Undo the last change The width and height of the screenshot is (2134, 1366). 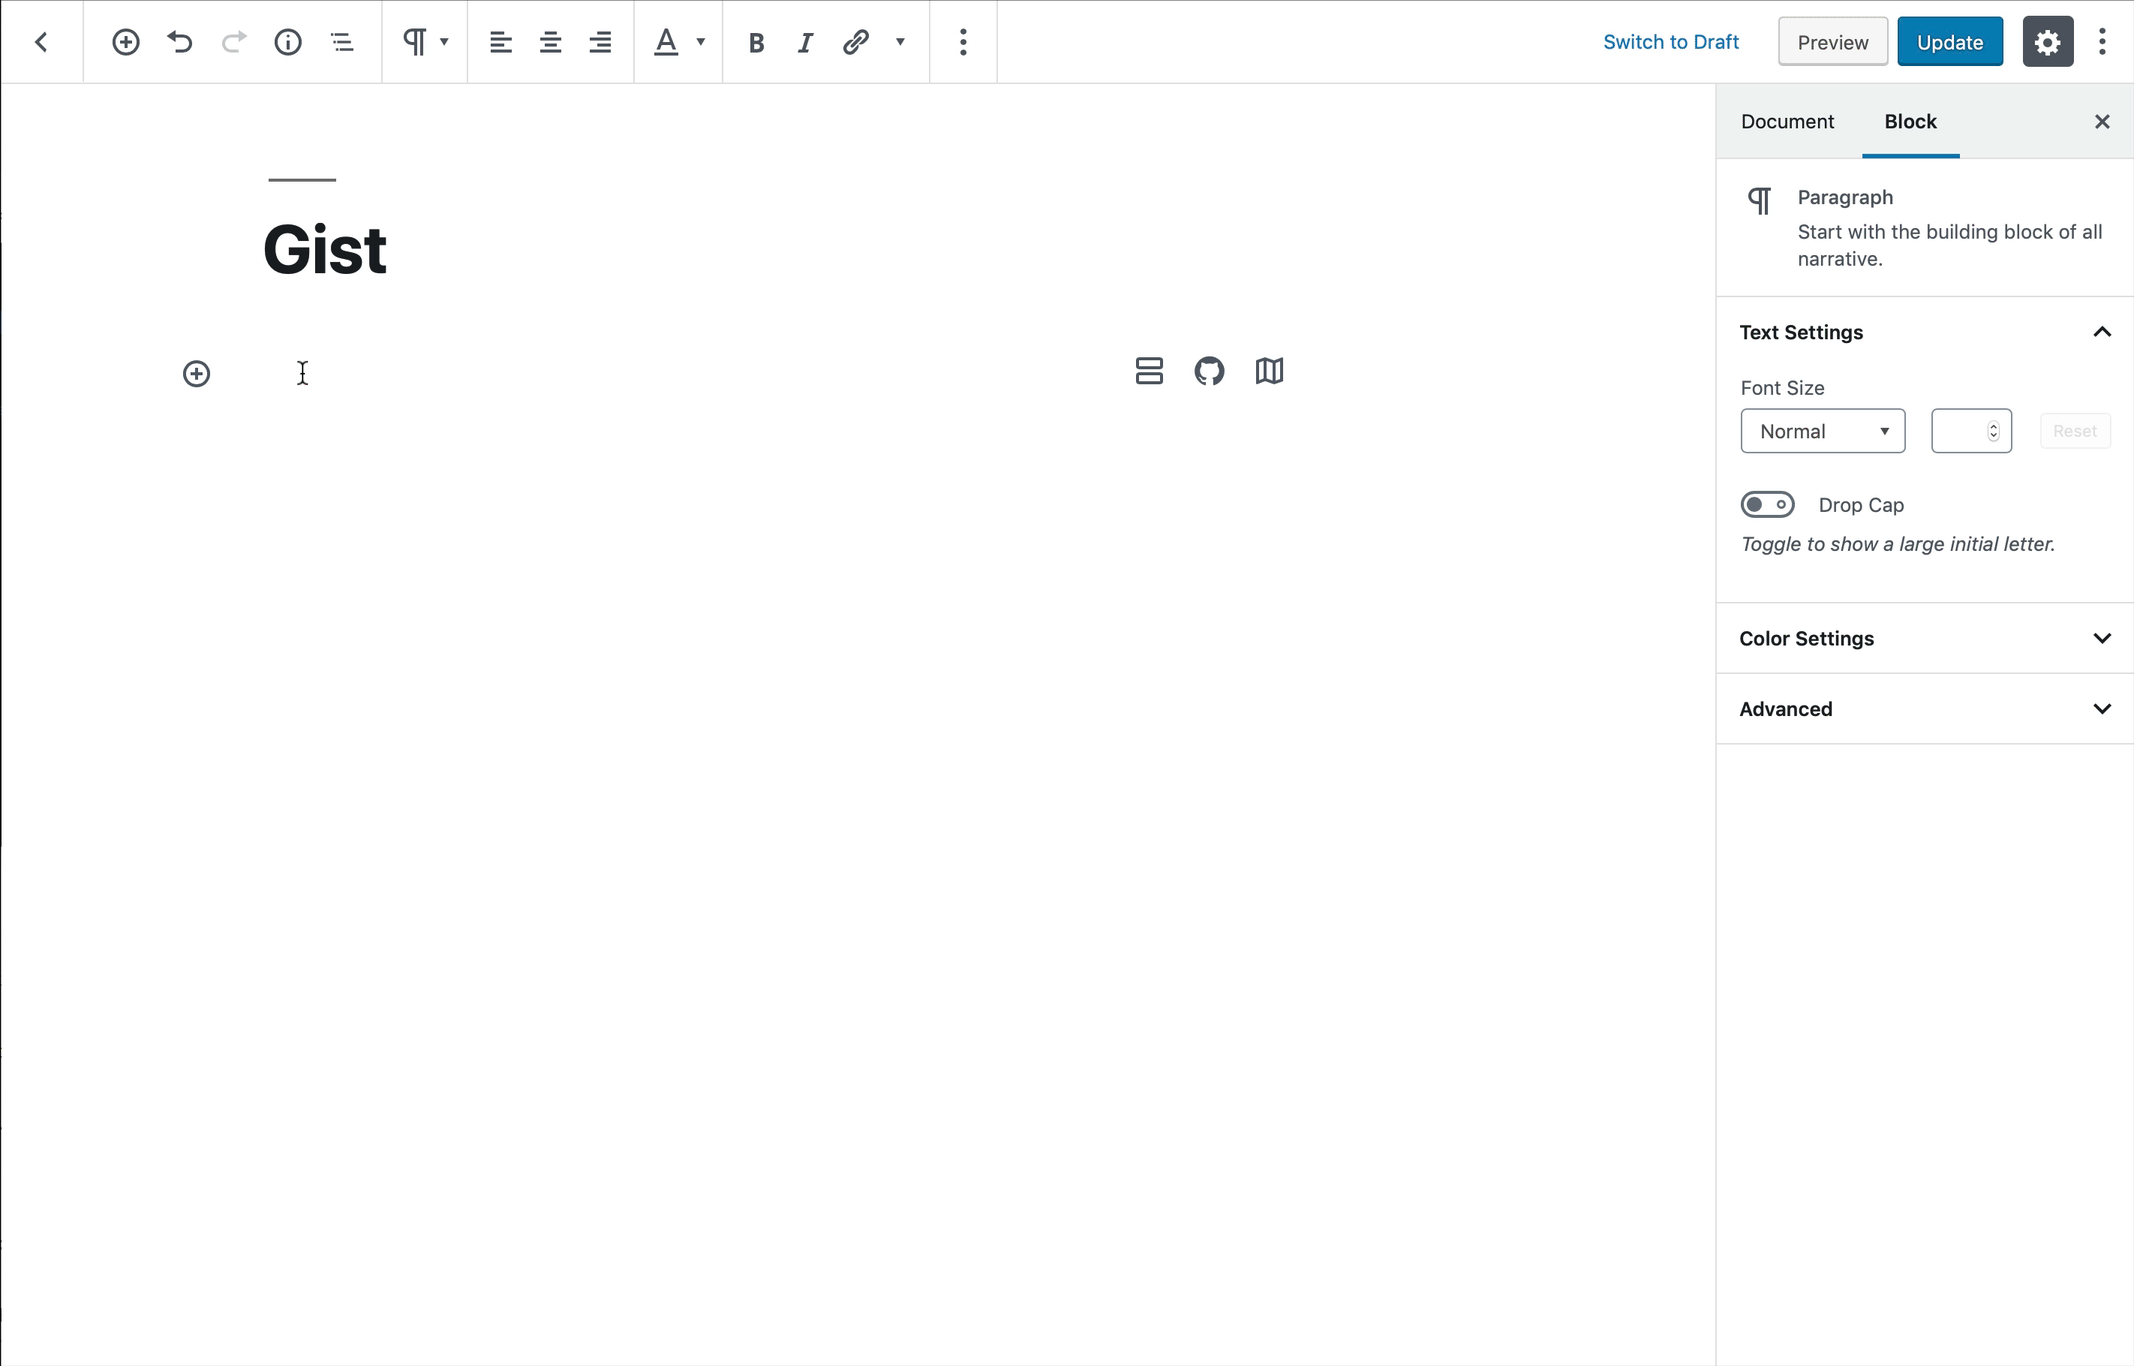click(180, 42)
